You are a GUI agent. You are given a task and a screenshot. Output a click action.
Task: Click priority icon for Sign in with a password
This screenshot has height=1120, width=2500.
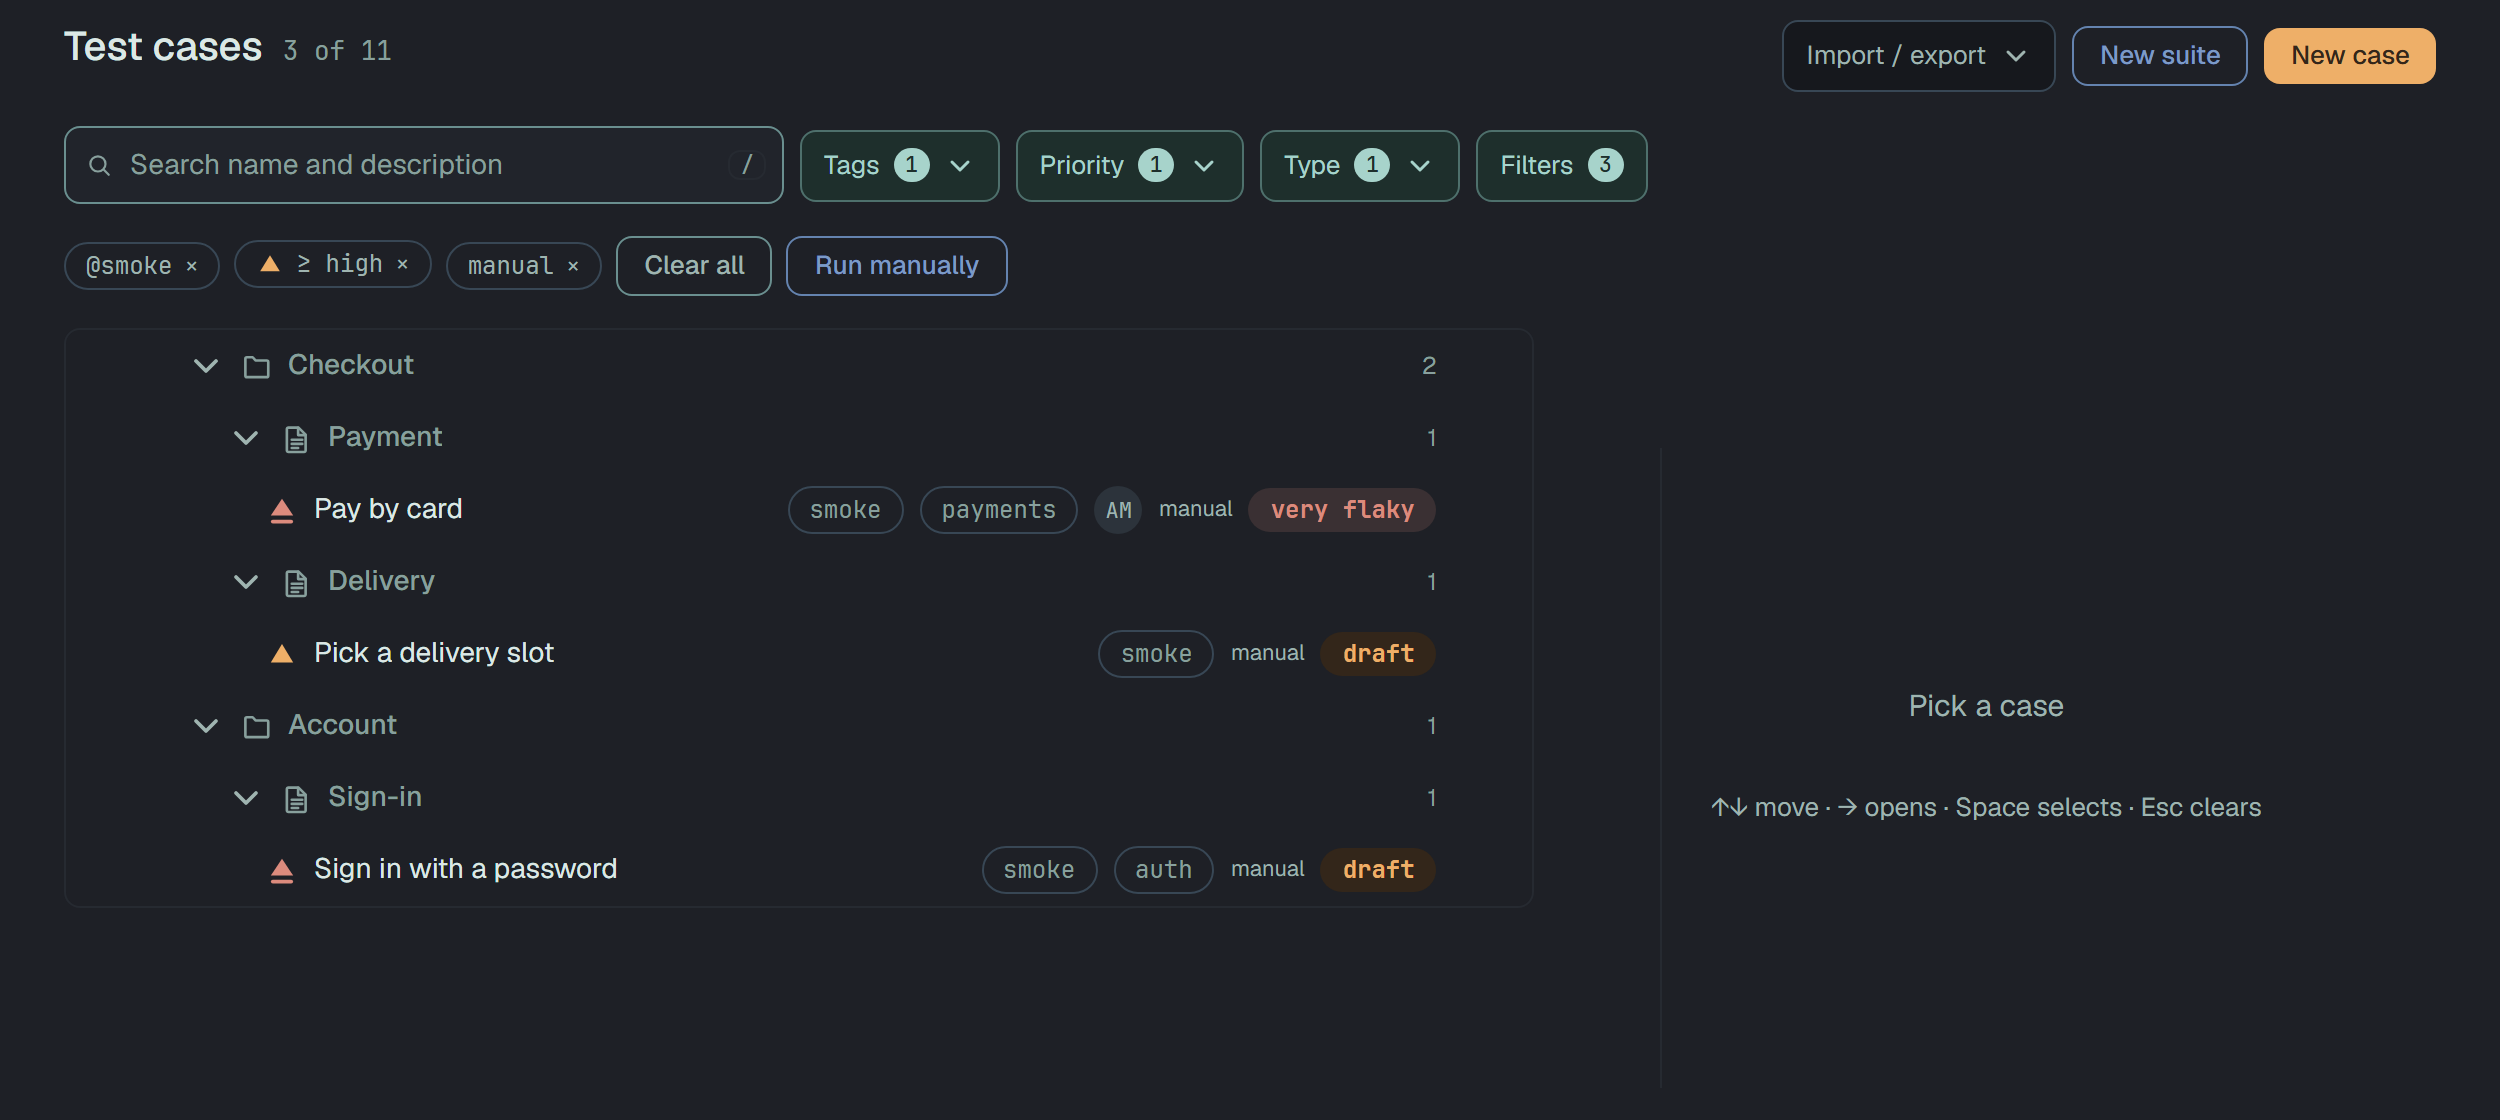pyautogui.click(x=282, y=870)
